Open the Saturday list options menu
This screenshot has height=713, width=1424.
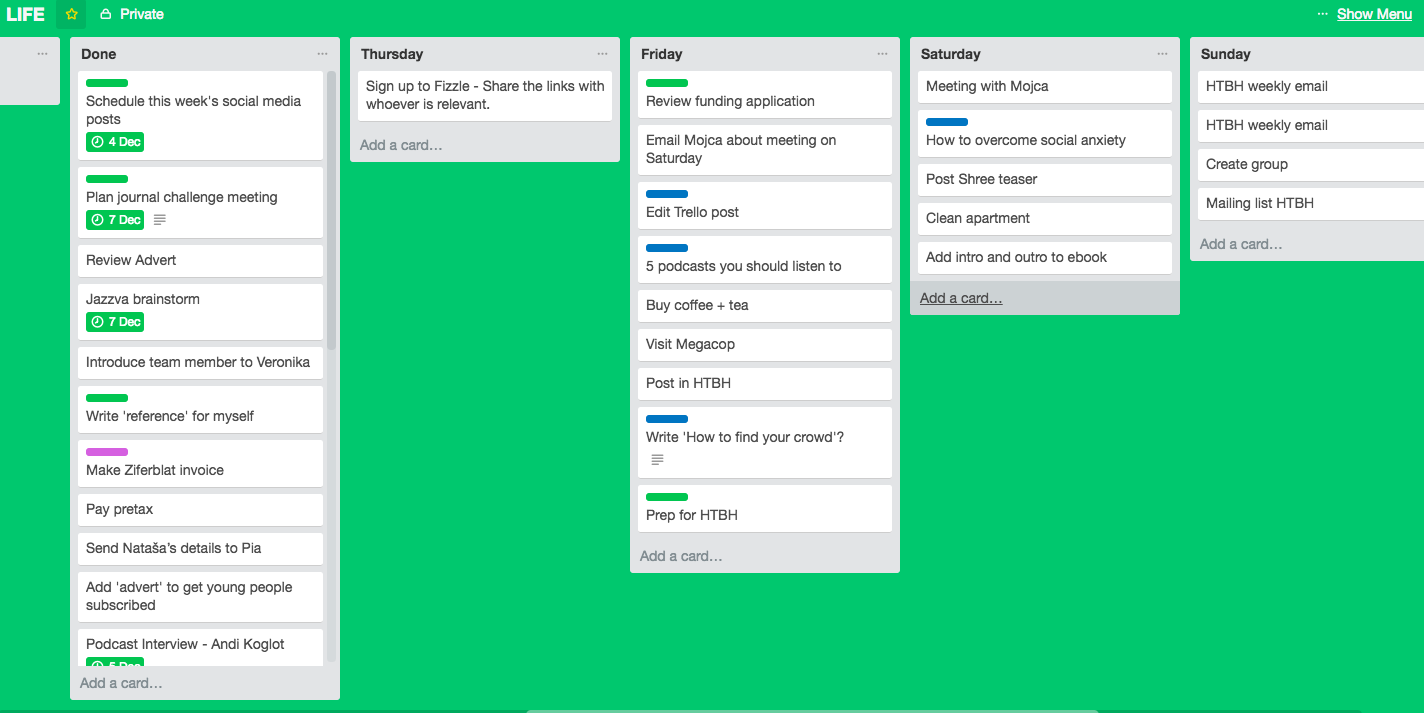pos(1162,54)
